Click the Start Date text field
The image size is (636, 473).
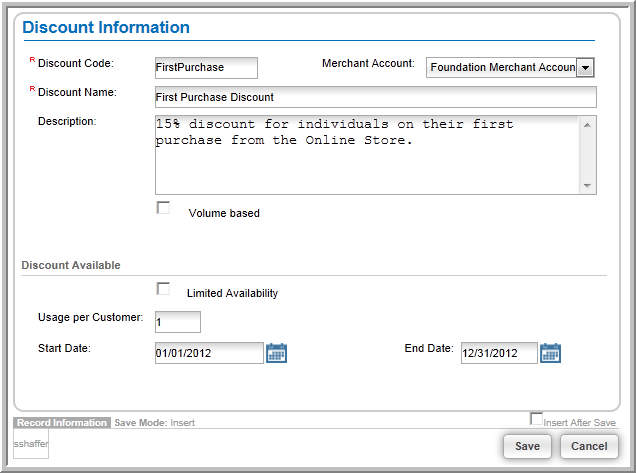click(209, 353)
